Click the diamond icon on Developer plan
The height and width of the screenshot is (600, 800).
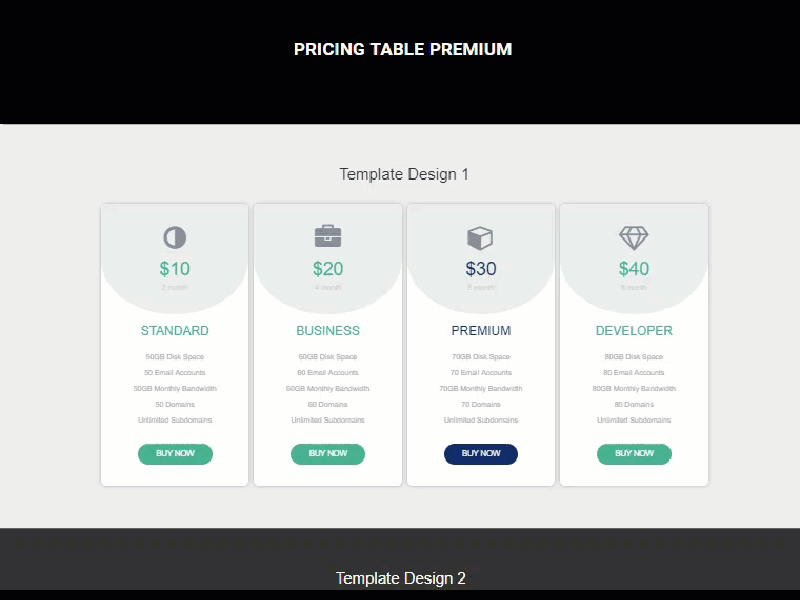click(x=634, y=237)
